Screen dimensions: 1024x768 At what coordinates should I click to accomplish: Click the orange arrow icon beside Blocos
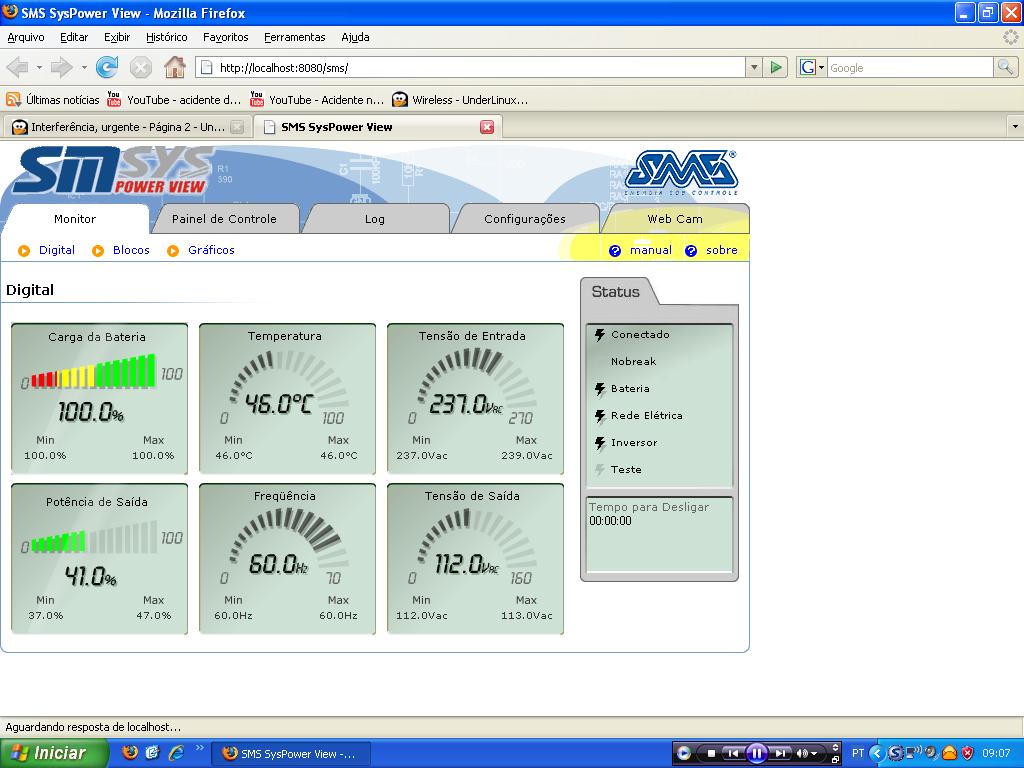pos(98,251)
